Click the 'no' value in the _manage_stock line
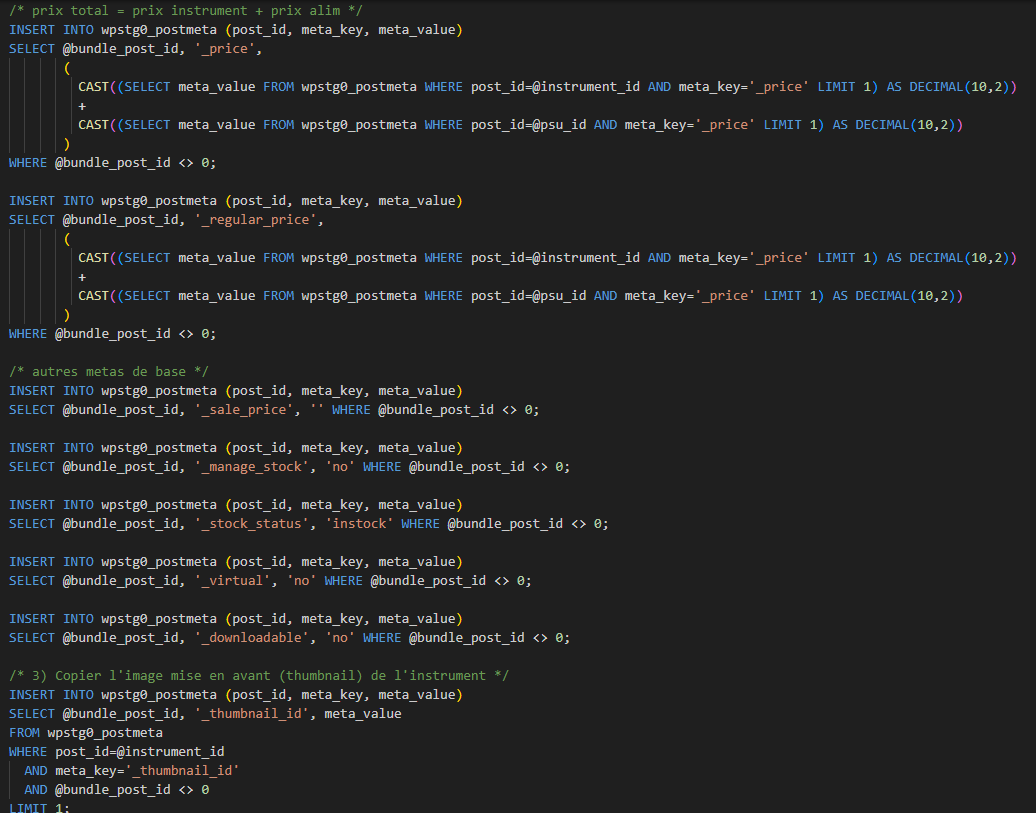The width and height of the screenshot is (1036, 813). (339, 467)
